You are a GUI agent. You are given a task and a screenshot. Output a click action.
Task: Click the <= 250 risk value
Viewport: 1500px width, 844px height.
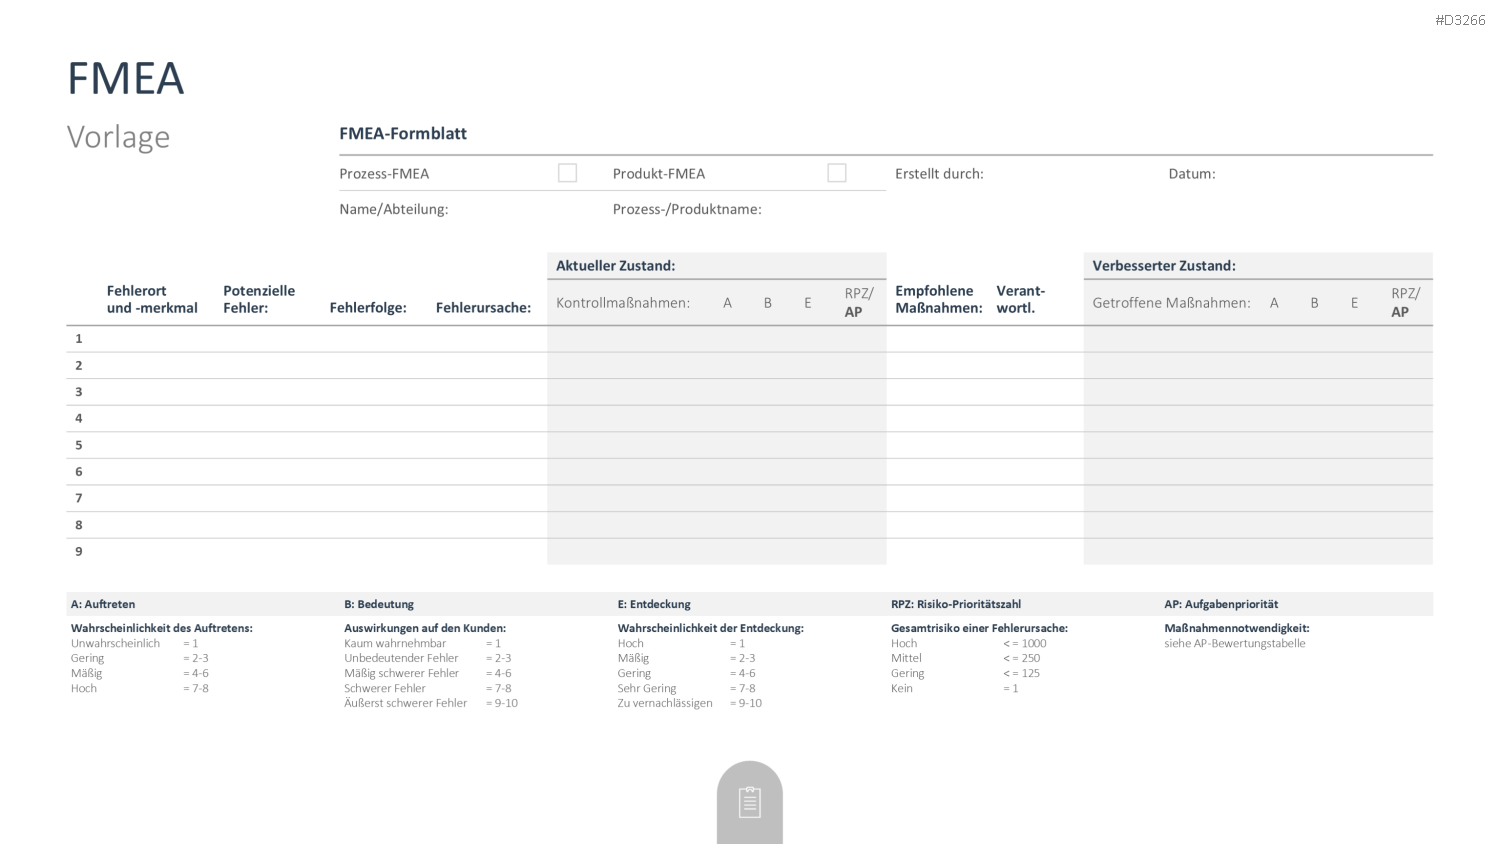coord(1022,658)
